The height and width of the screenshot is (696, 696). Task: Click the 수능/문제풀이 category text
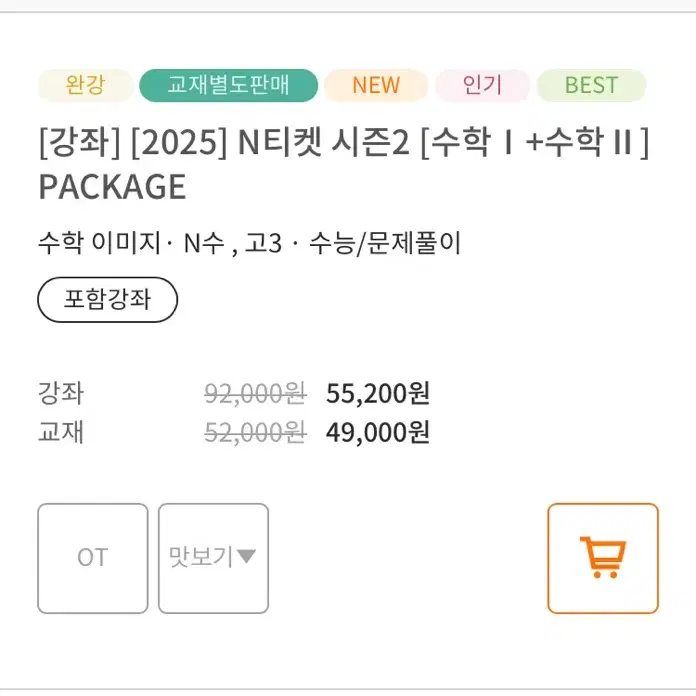pyautogui.click(x=385, y=243)
